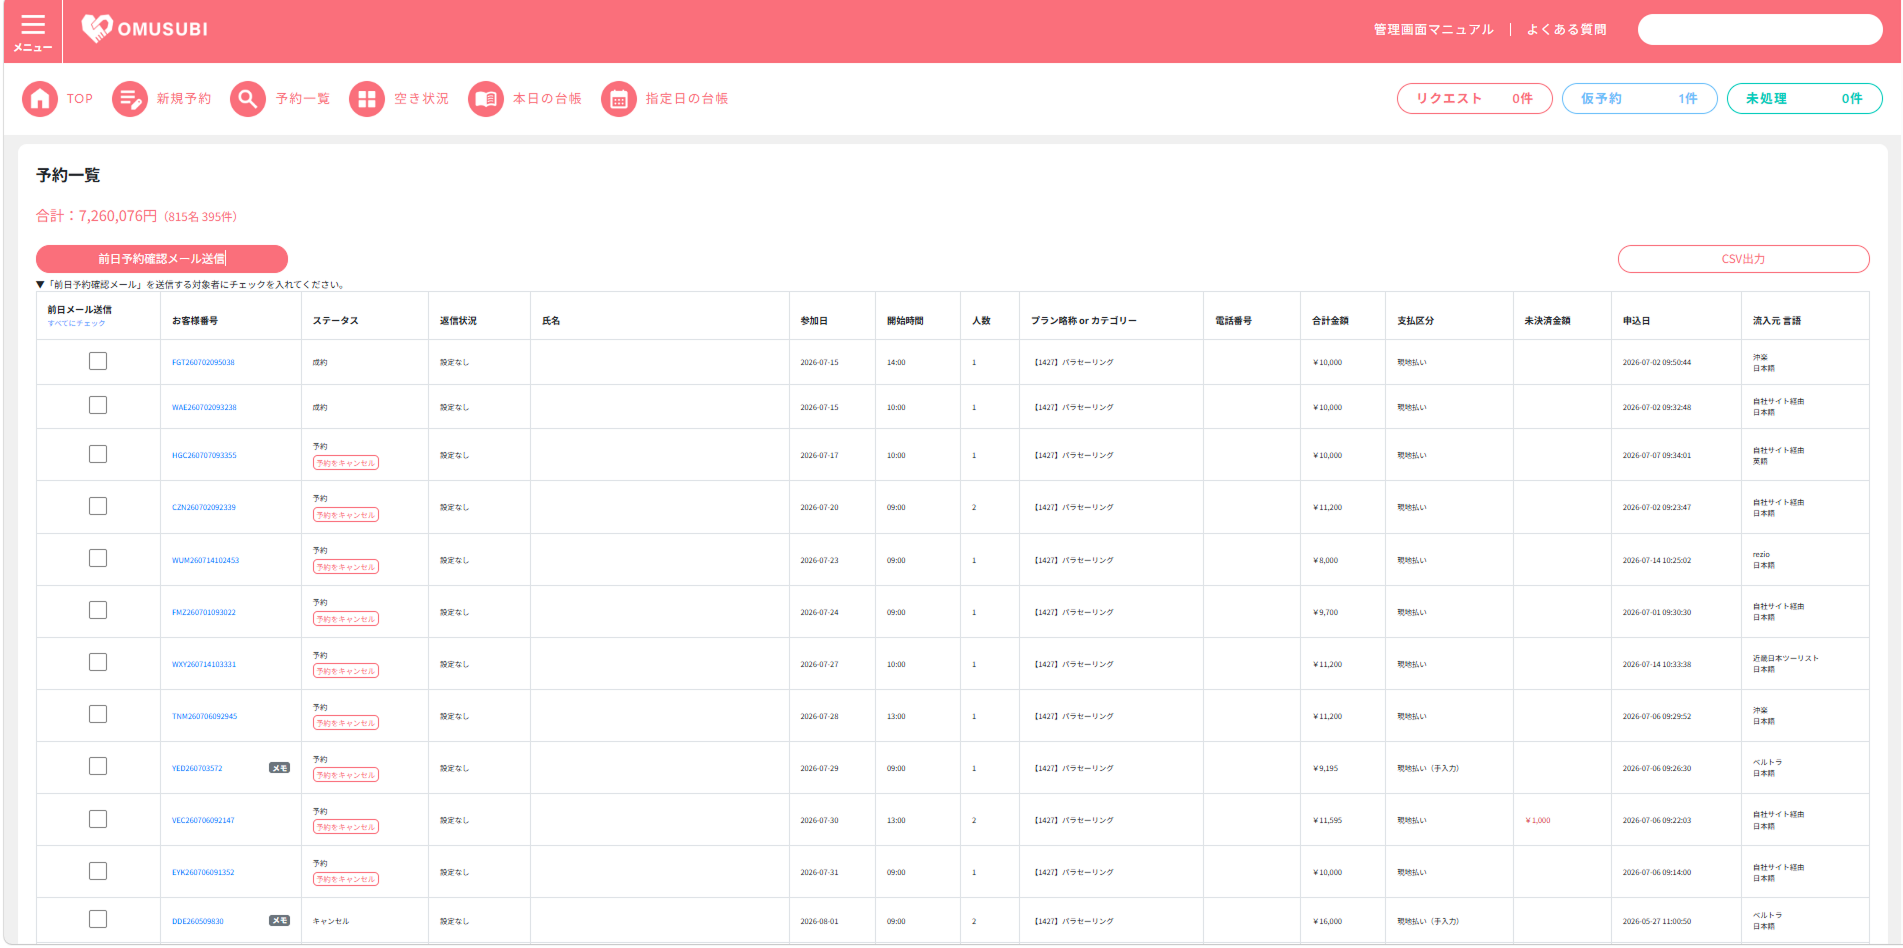Screen dimensions: 1903x948
Task: Check the box for FMZ260701093022
Action: (x=98, y=610)
